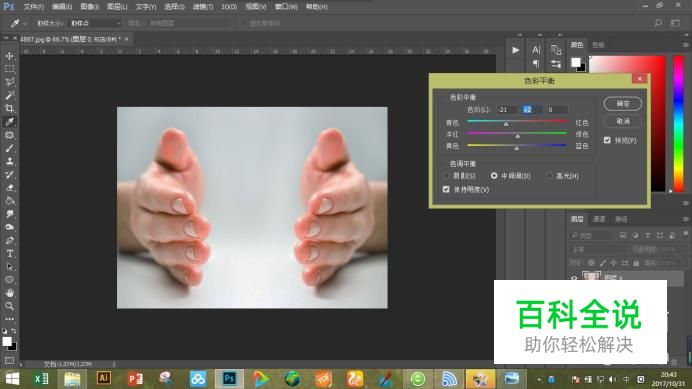This screenshot has width=692, height=389.
Task: Open the Color panel options menu
Action: point(685,45)
